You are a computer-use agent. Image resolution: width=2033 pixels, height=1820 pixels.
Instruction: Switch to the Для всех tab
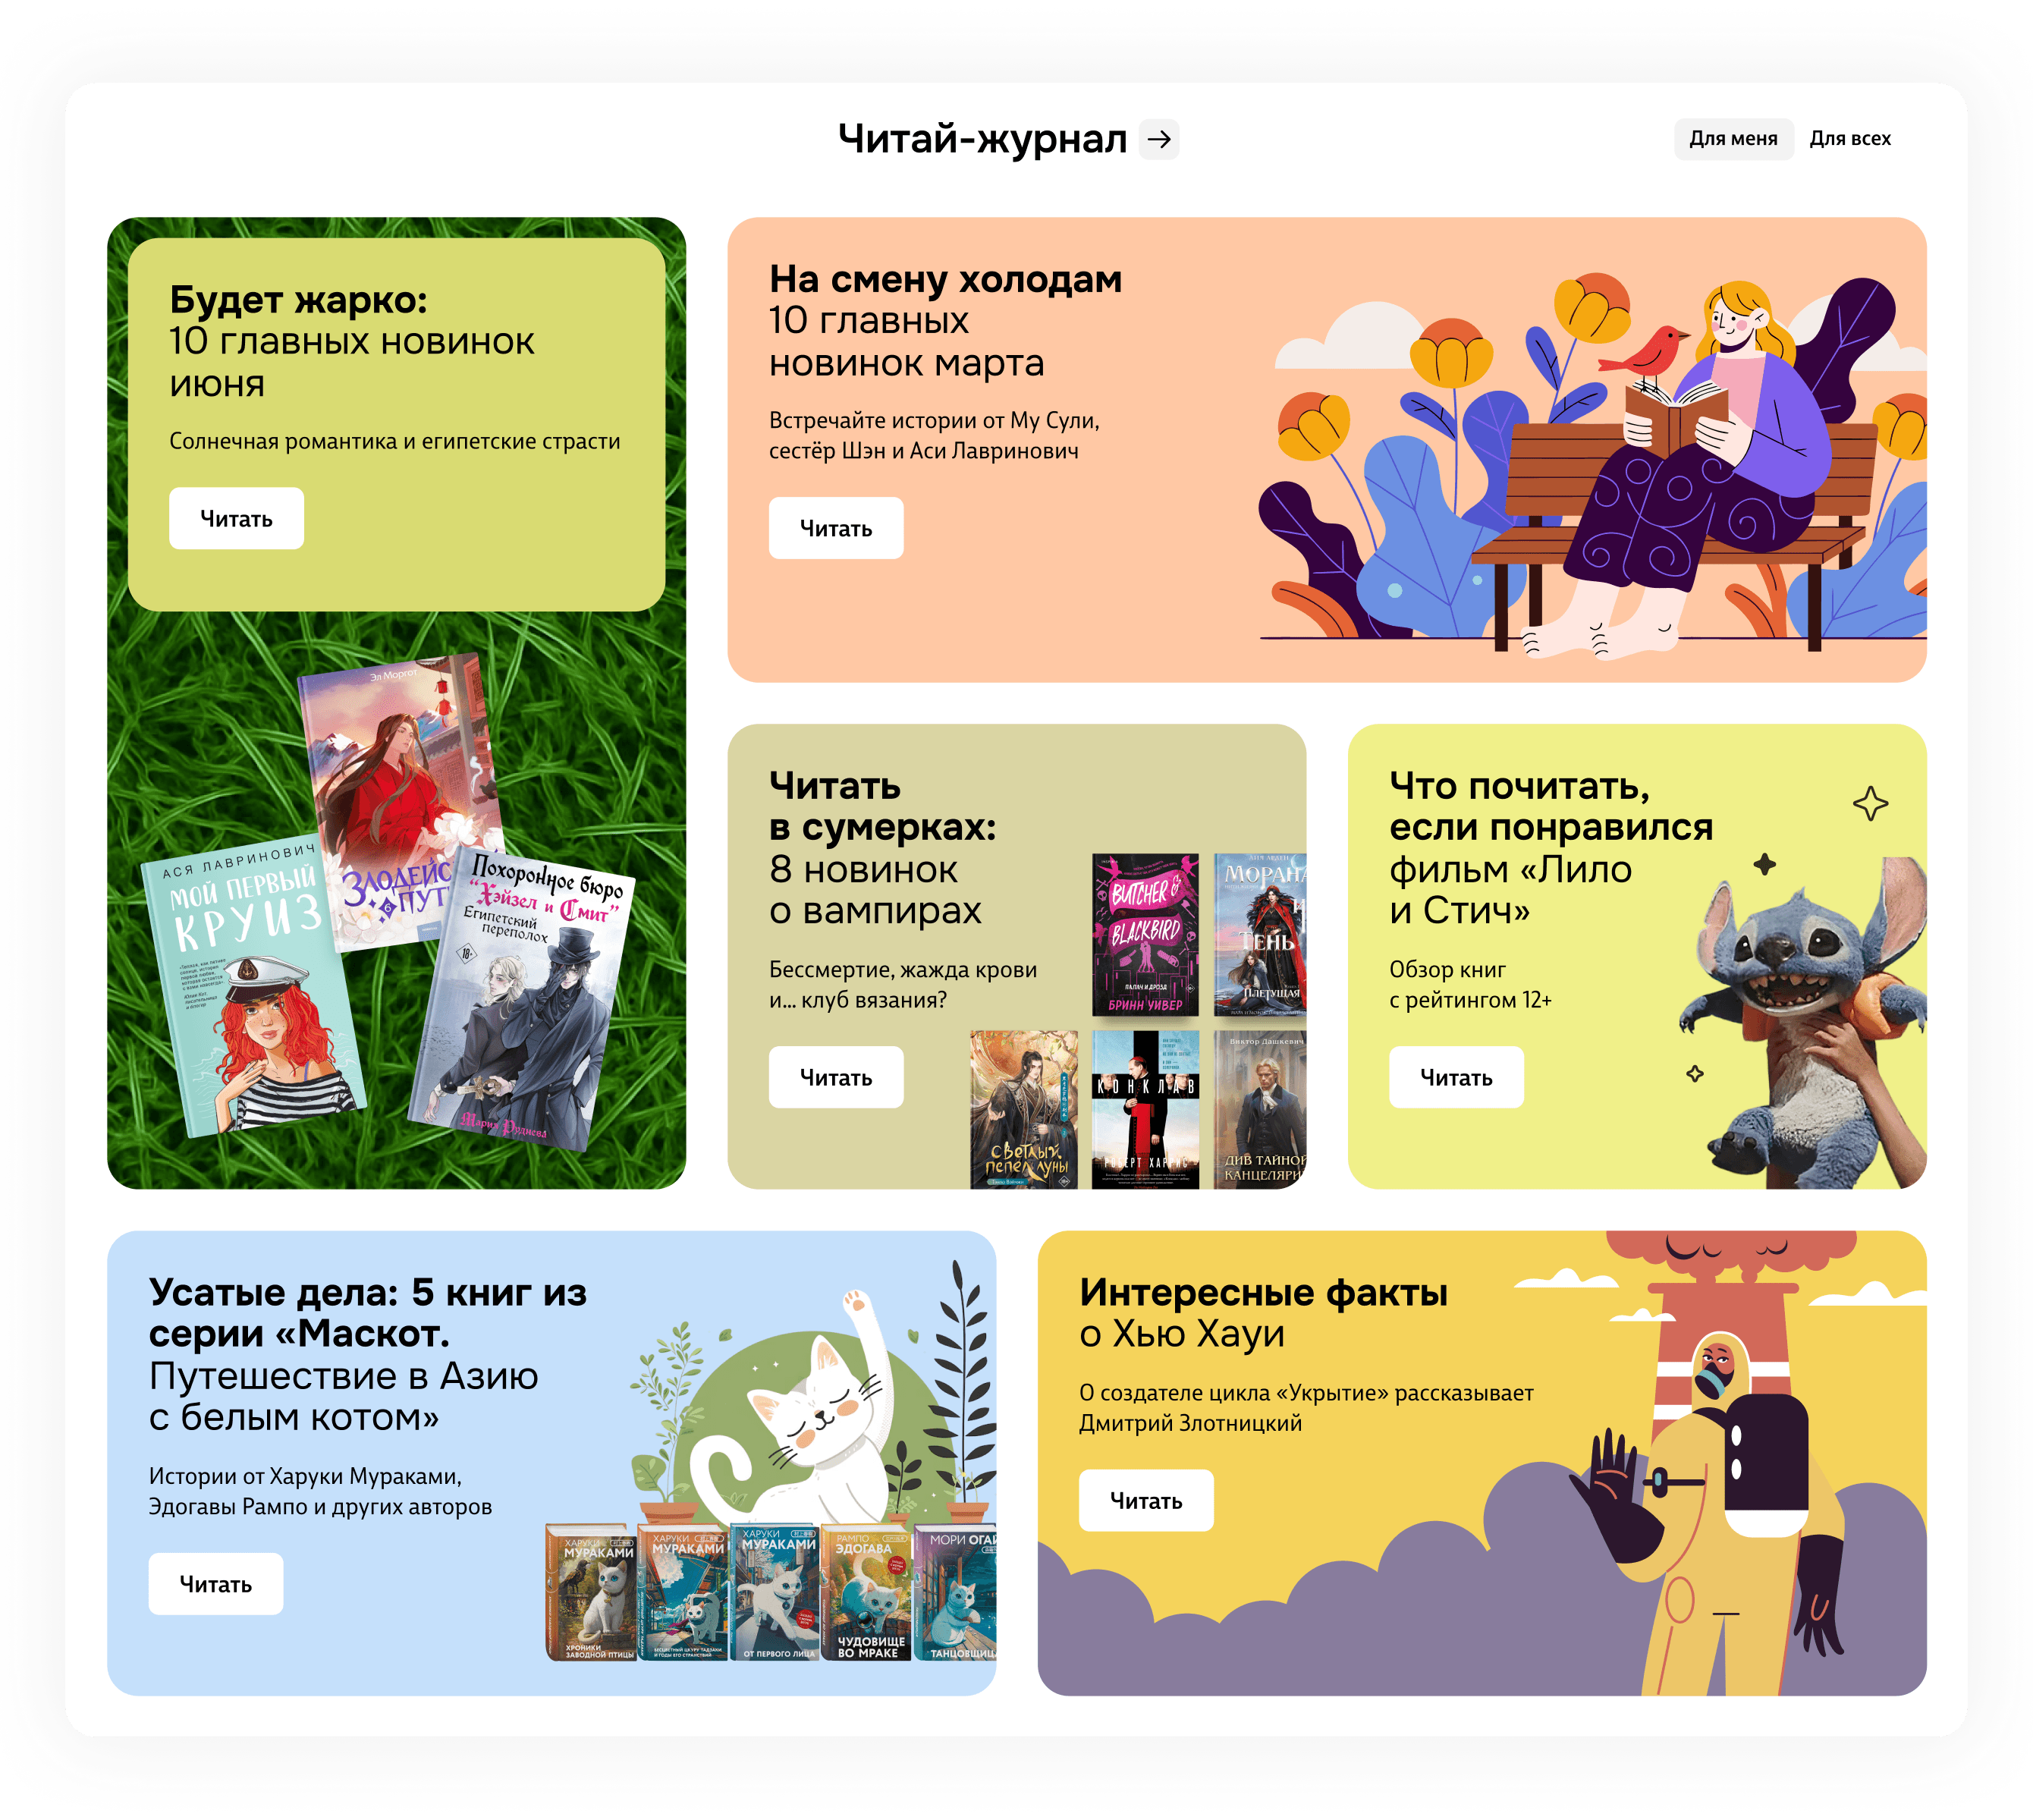click(1849, 139)
